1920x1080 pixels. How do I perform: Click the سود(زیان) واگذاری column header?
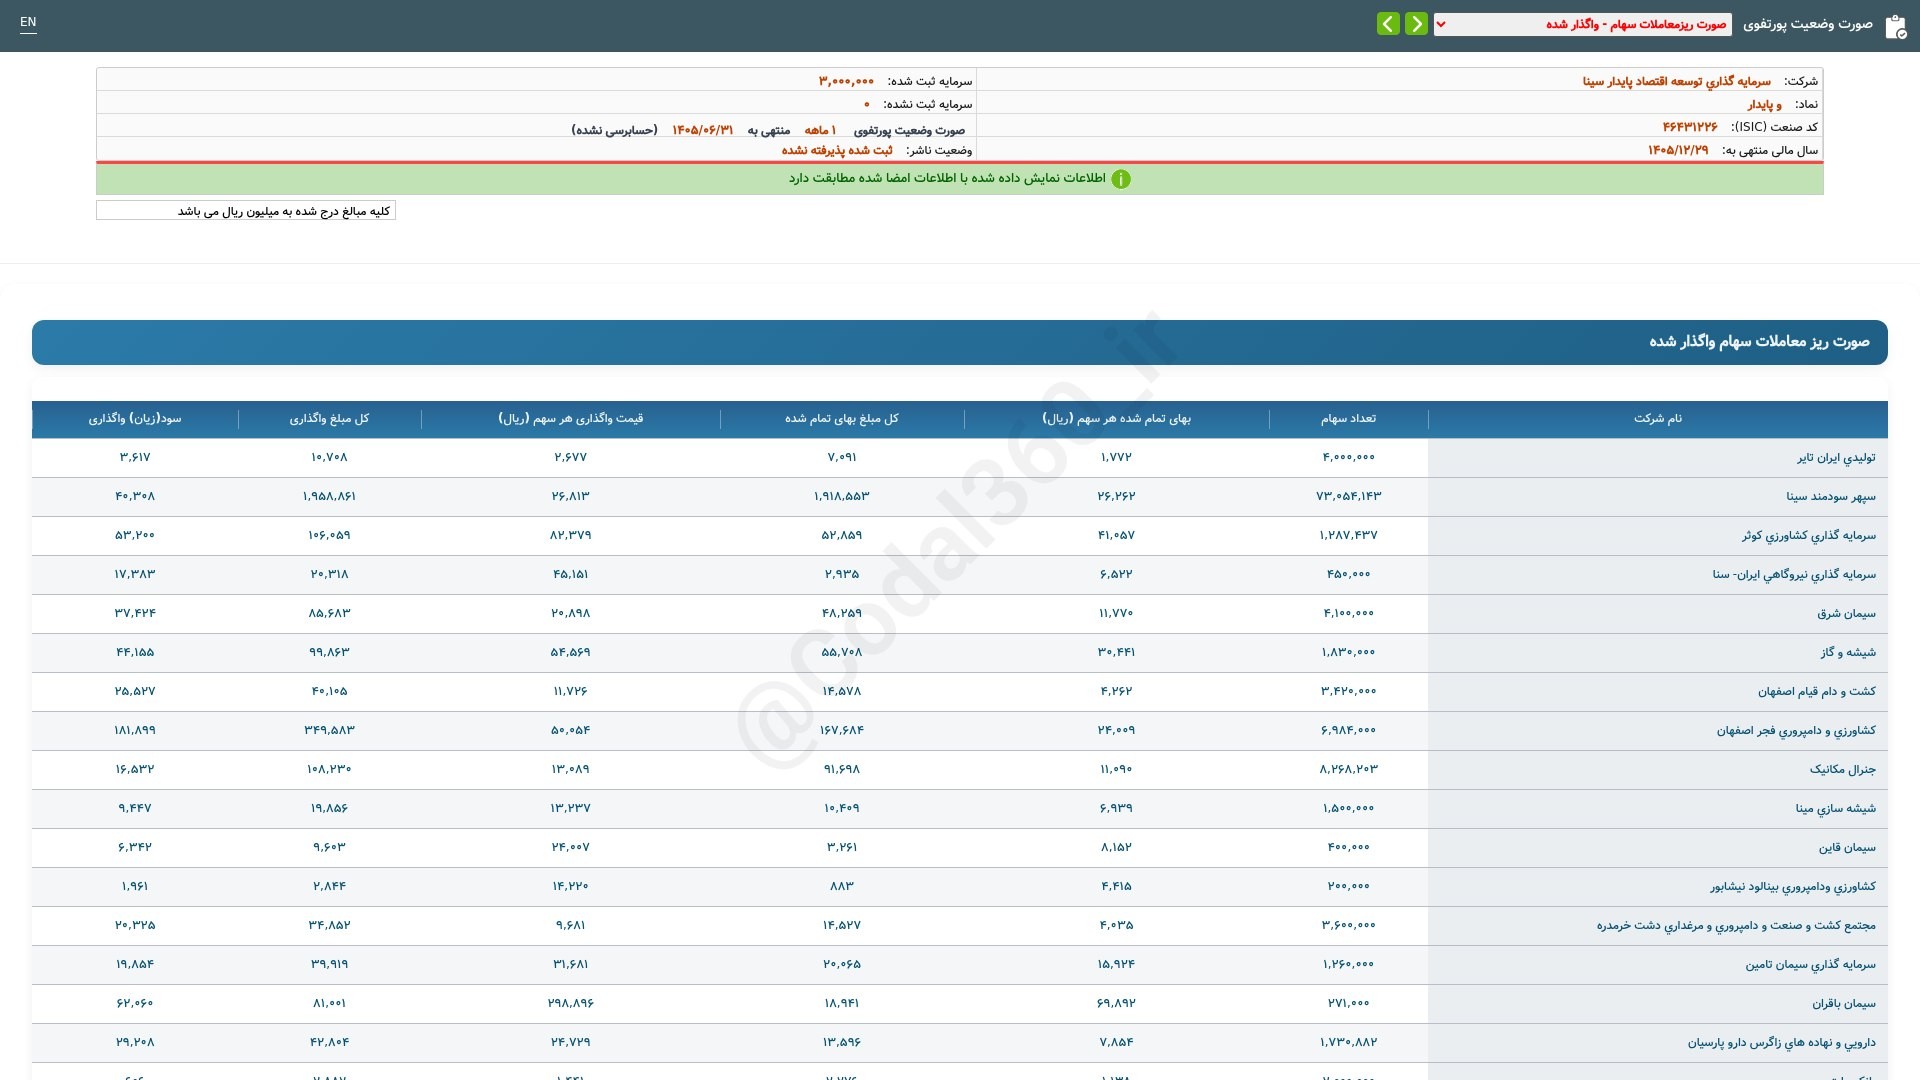(x=135, y=419)
